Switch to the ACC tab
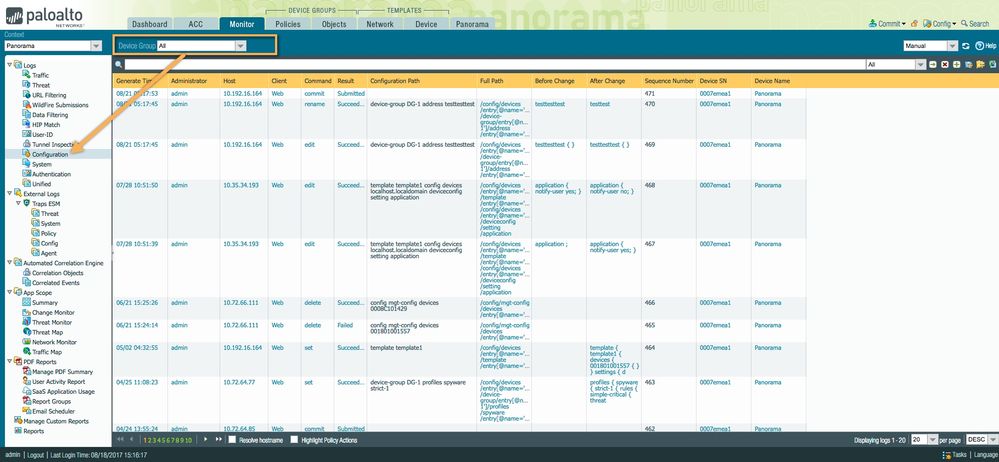Screen dimensions: 999x462 pos(196,24)
